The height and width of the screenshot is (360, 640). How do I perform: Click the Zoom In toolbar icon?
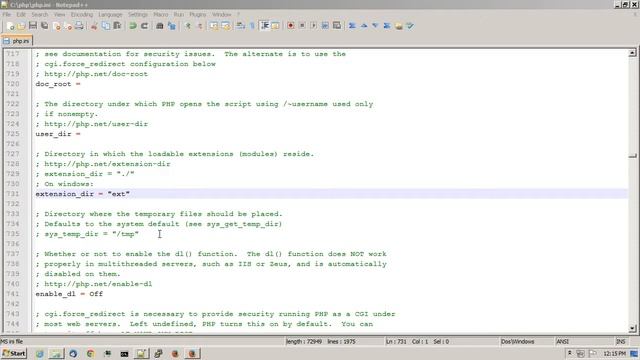pos(188,26)
